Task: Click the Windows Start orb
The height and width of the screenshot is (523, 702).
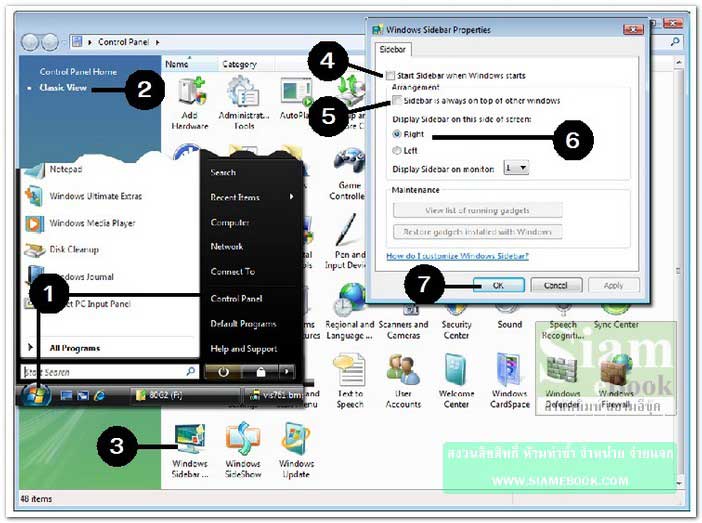Action: point(36,395)
